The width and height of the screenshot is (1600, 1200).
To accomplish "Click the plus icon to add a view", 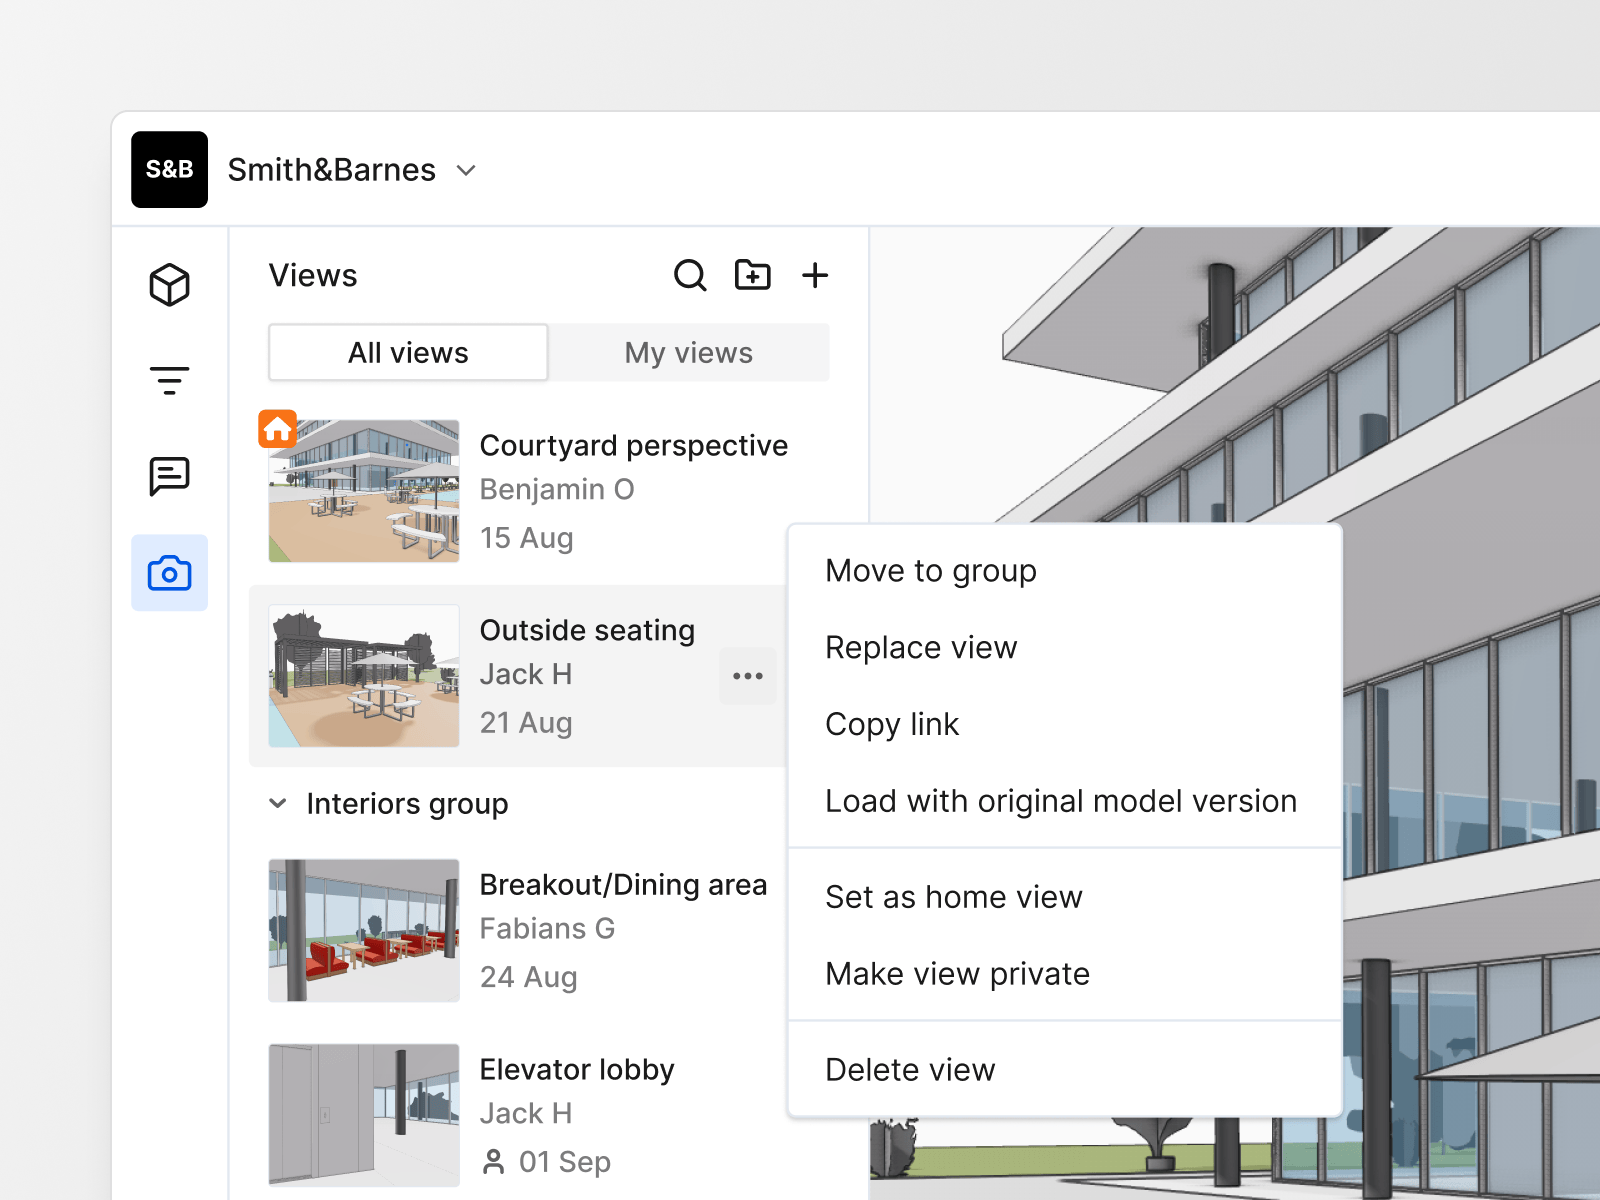I will 815,275.
